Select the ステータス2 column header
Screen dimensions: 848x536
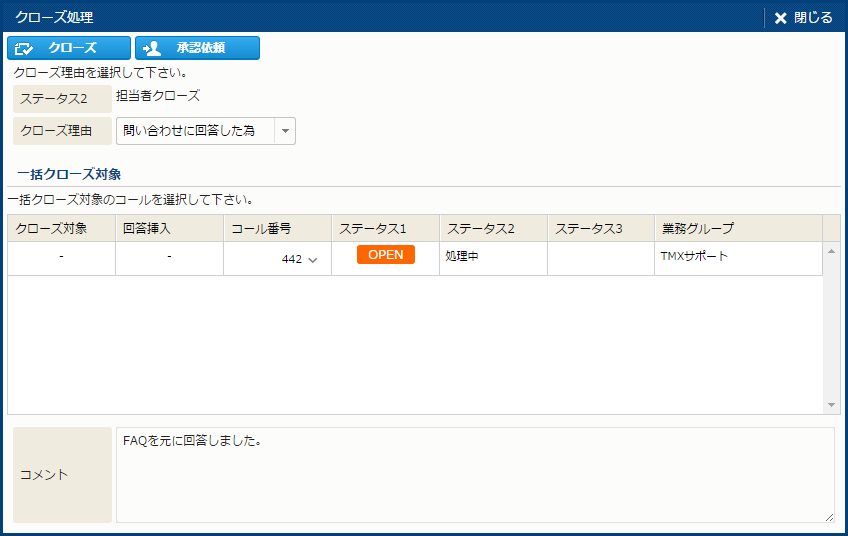[x=493, y=228]
